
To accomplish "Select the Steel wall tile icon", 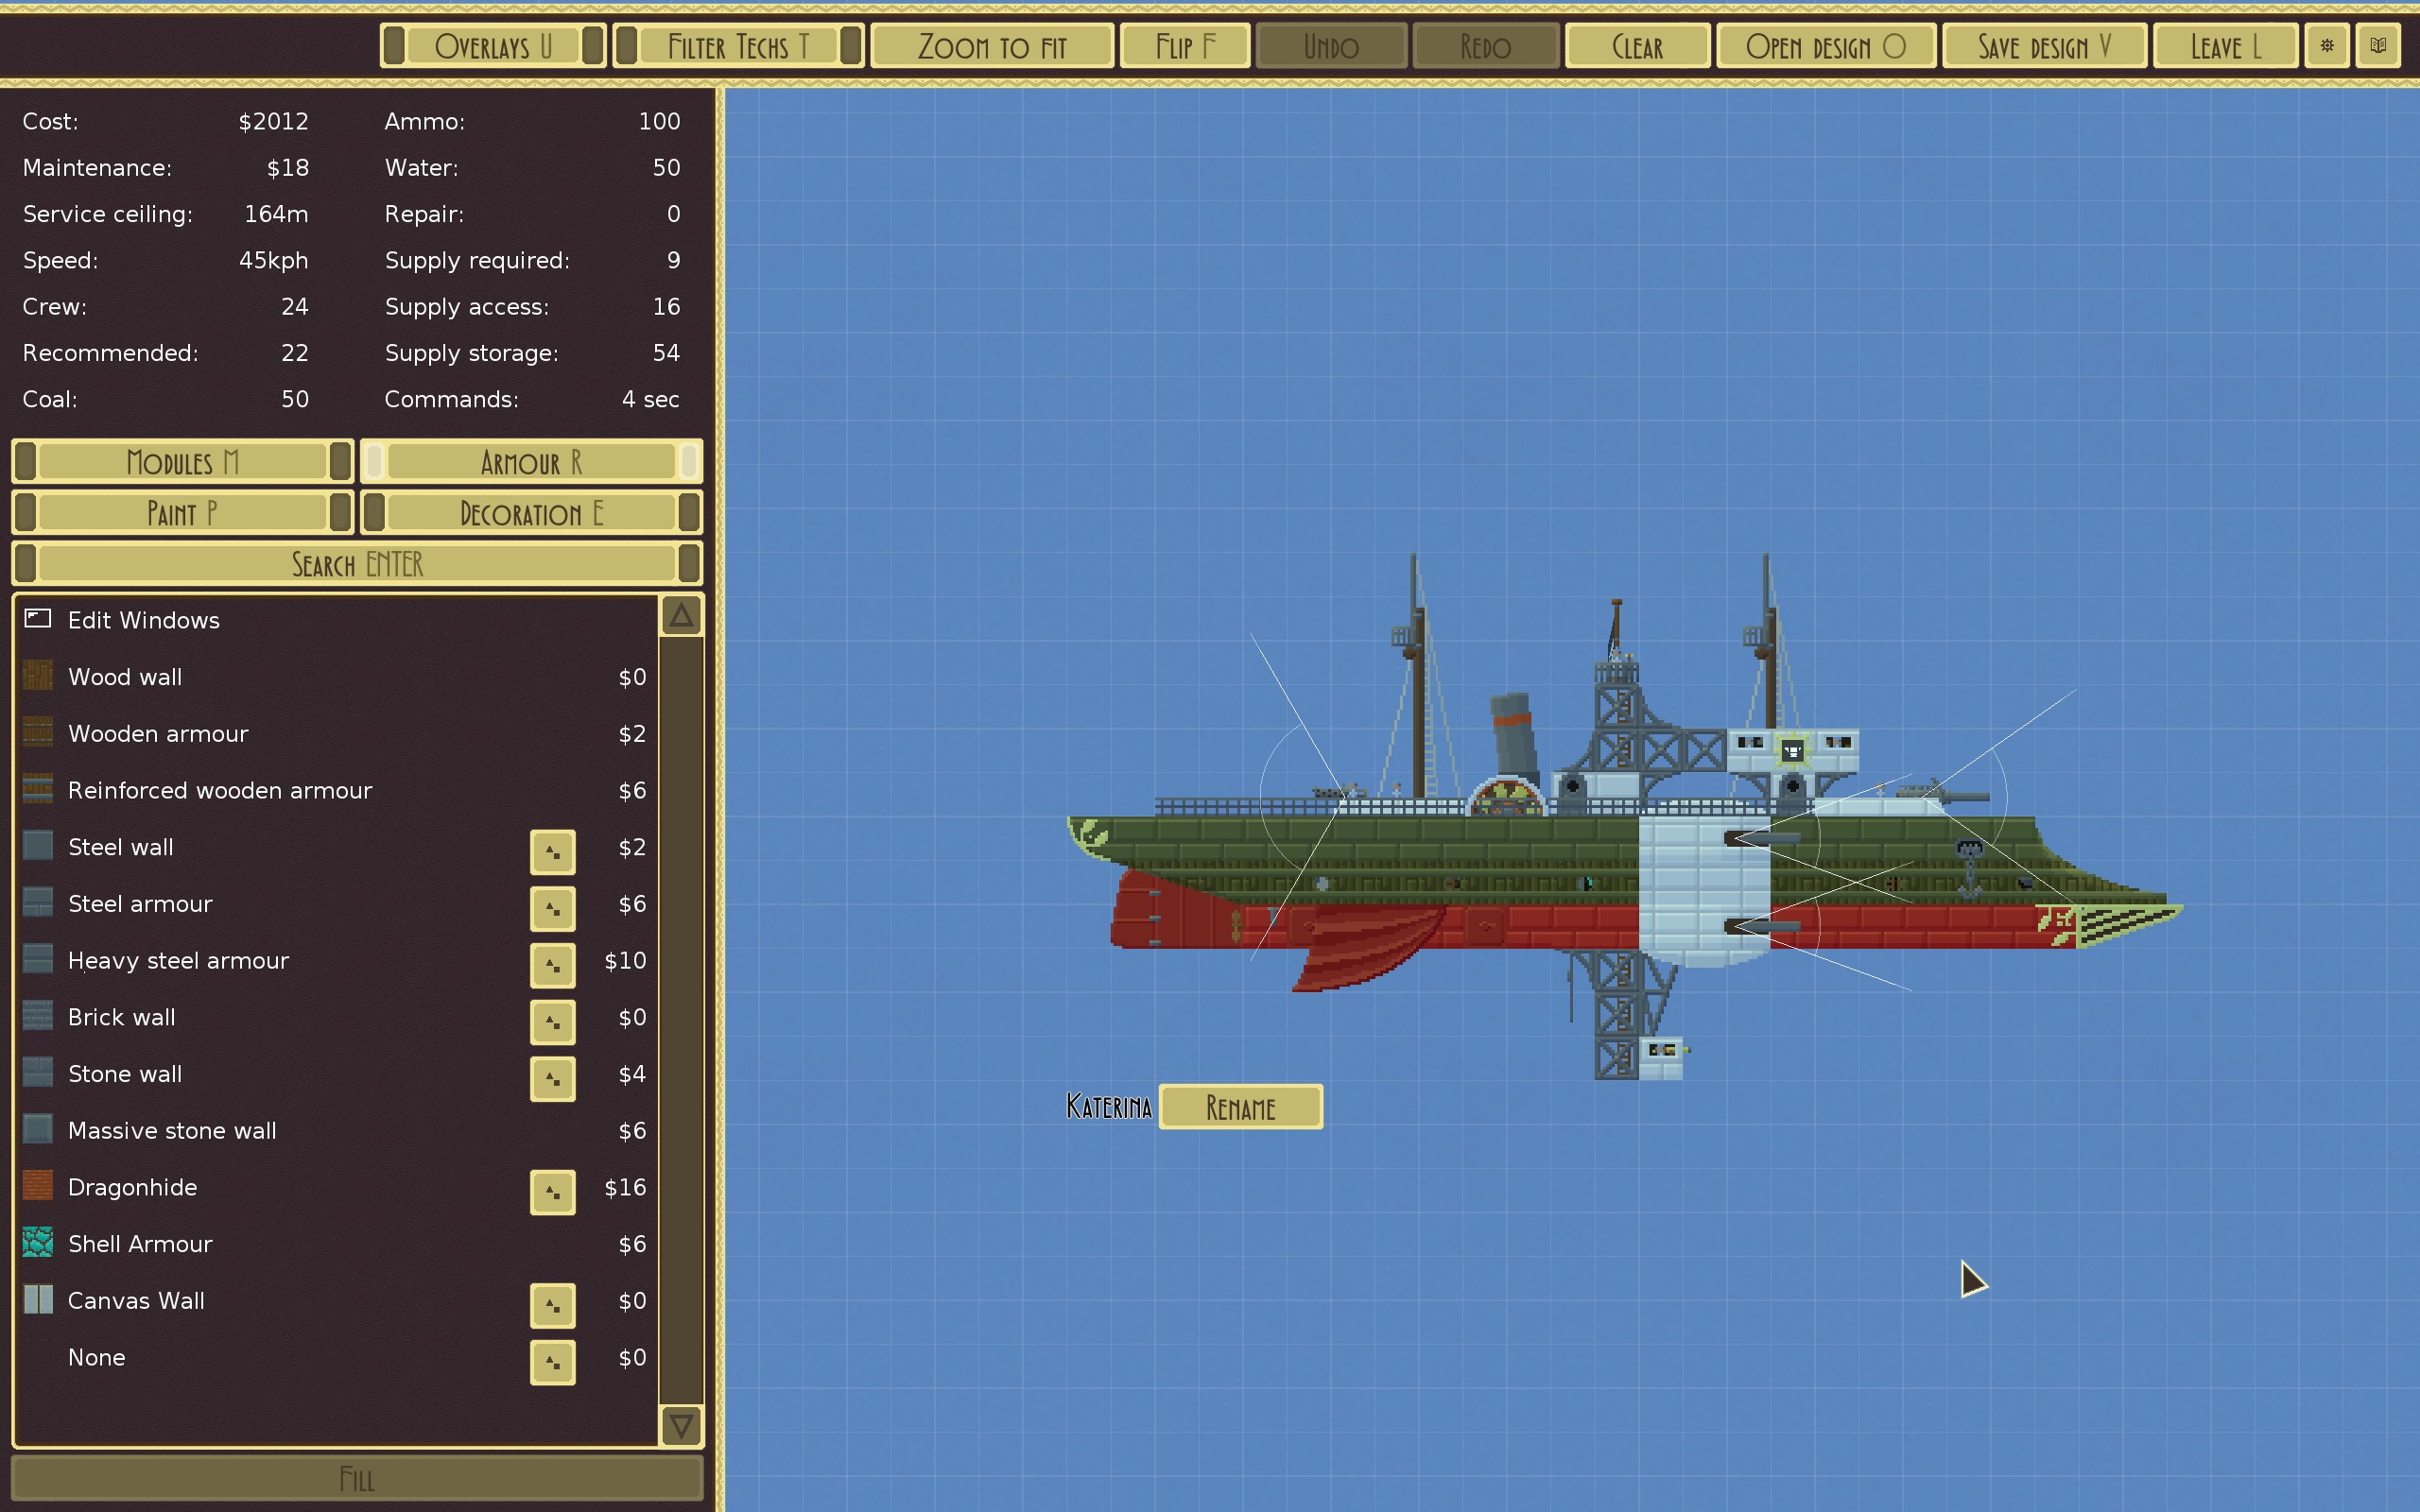I will (x=38, y=846).
